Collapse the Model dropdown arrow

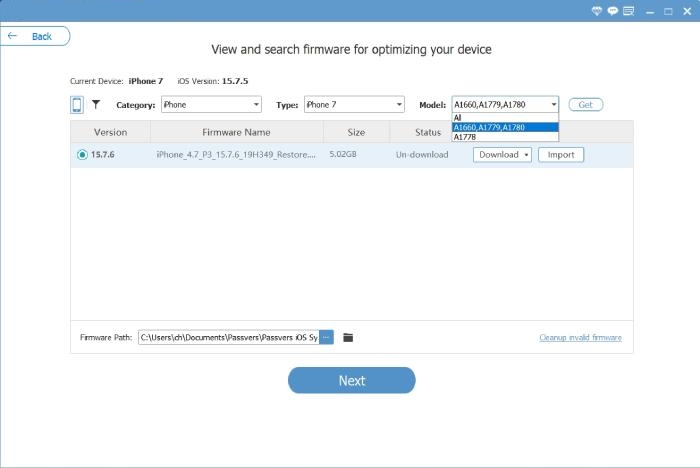[x=553, y=104]
